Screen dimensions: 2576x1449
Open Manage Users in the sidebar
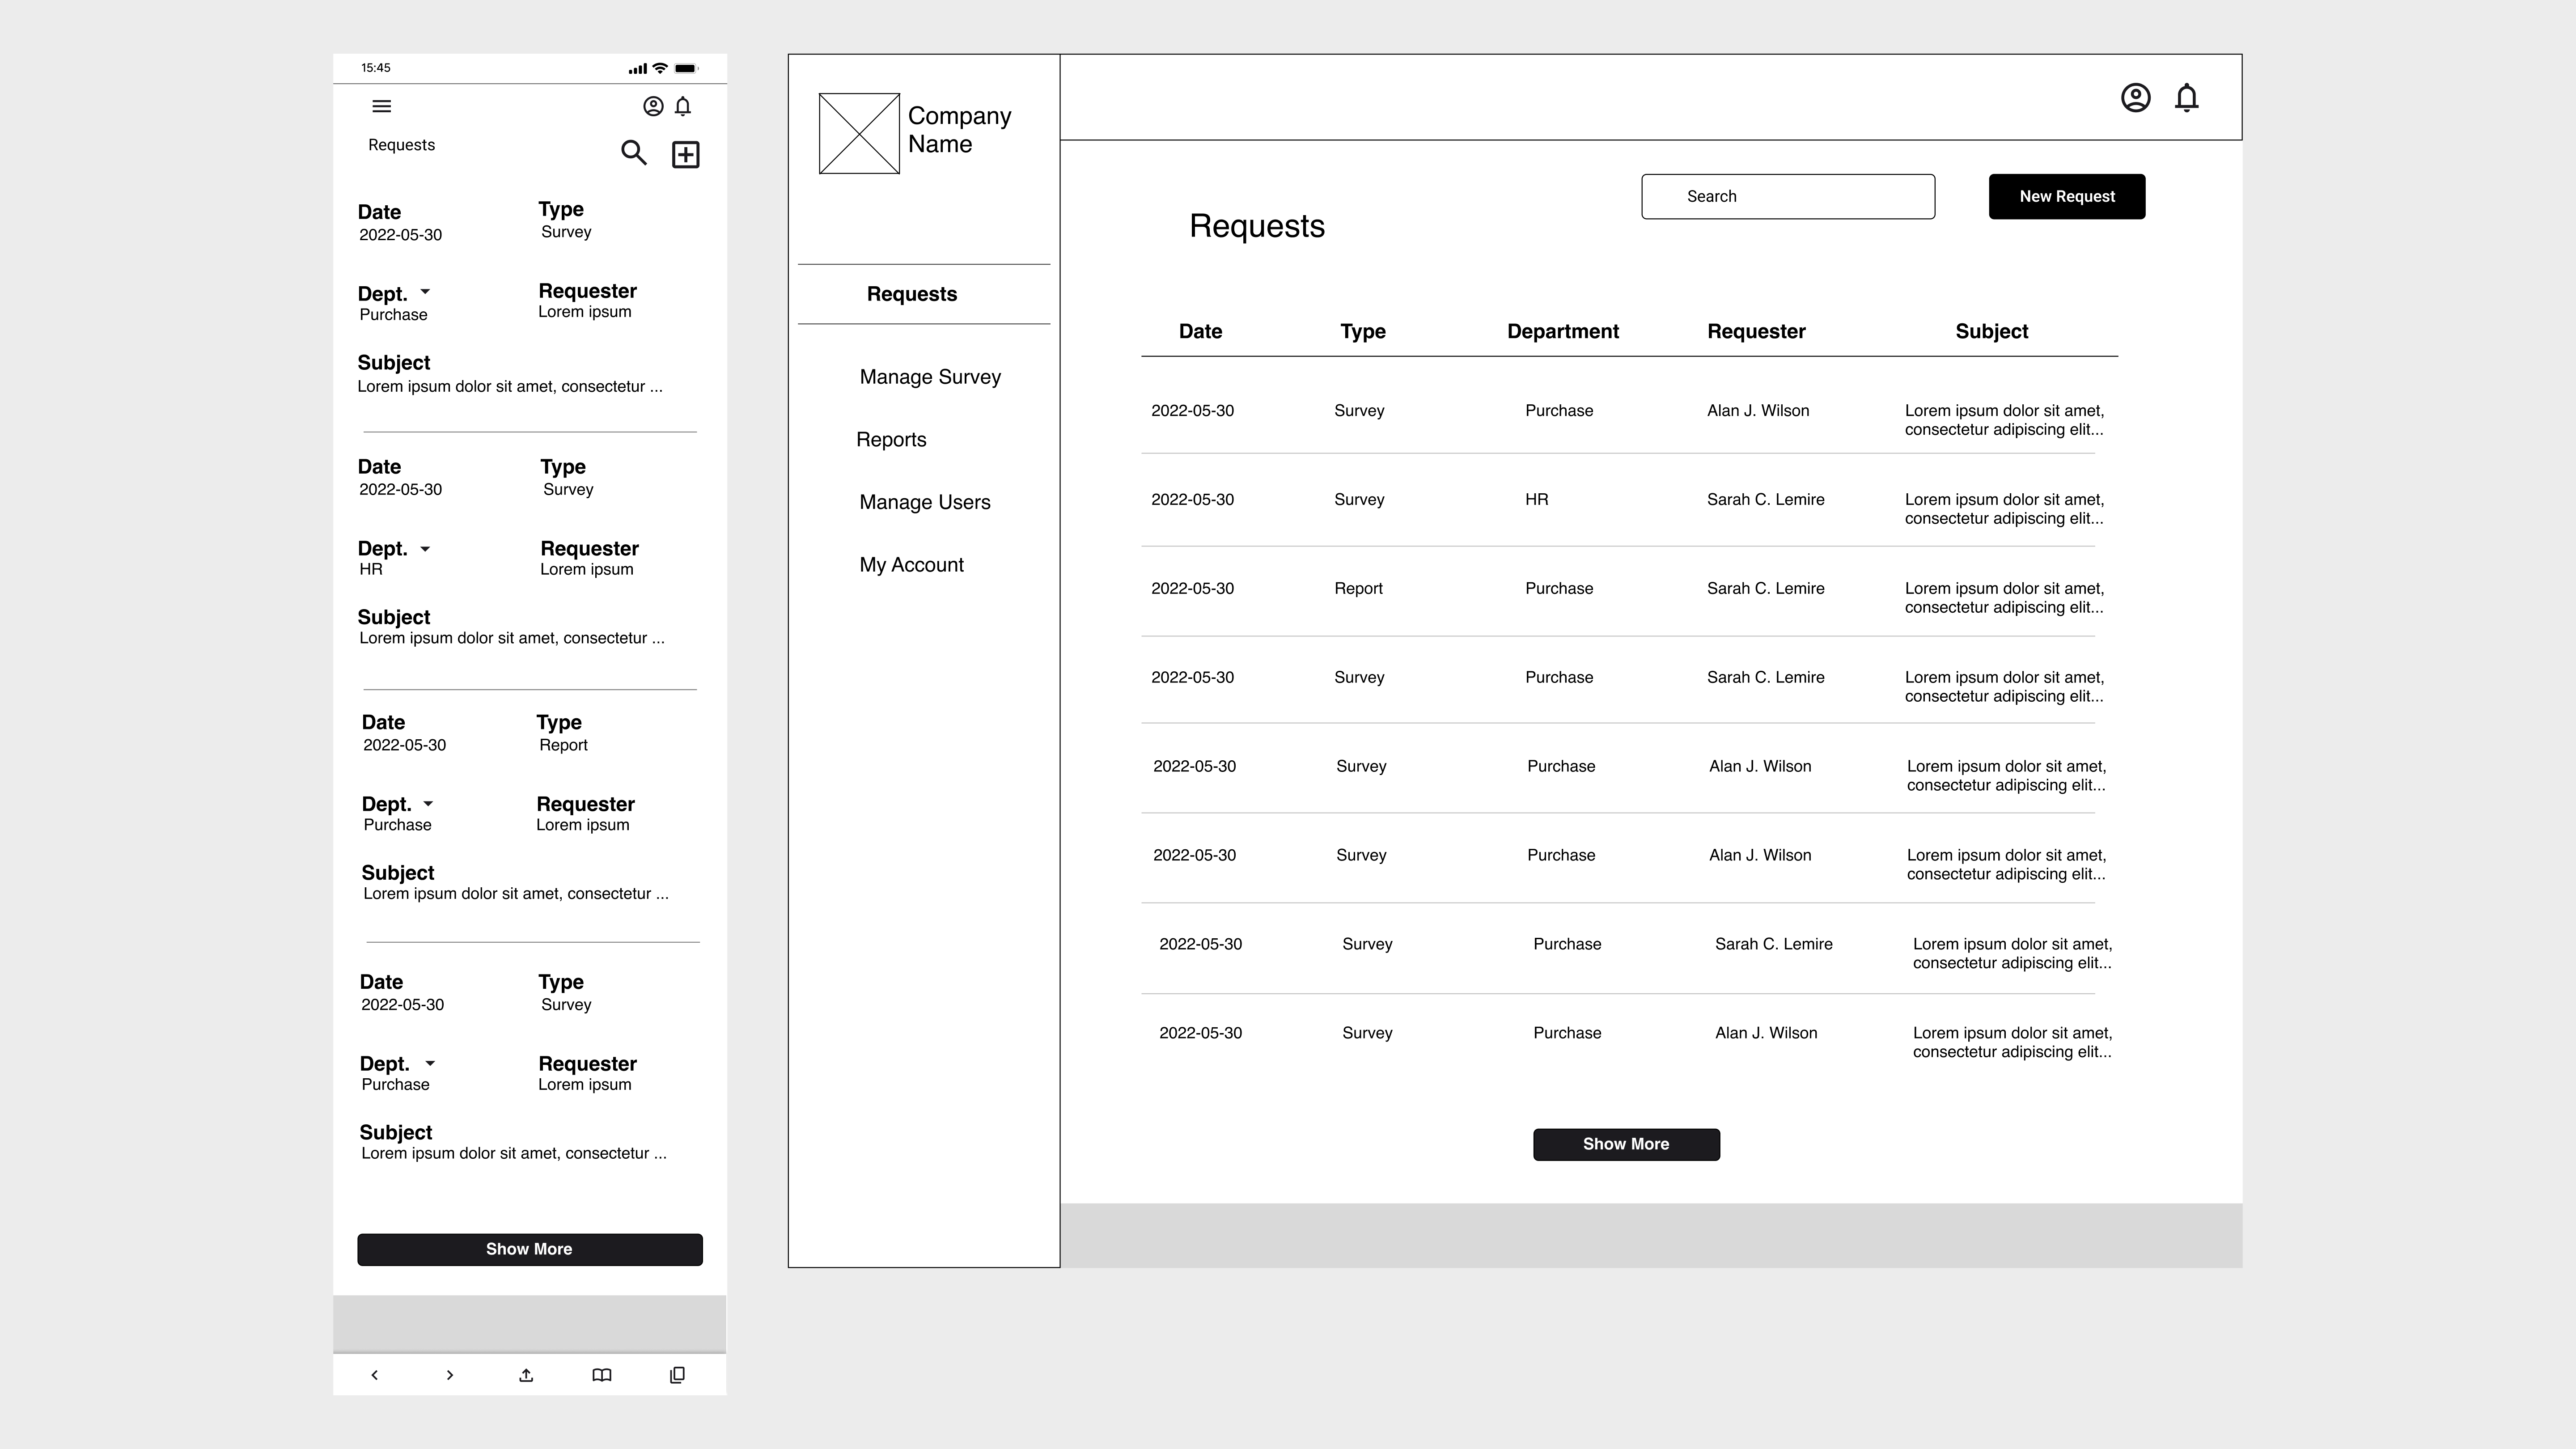925,502
